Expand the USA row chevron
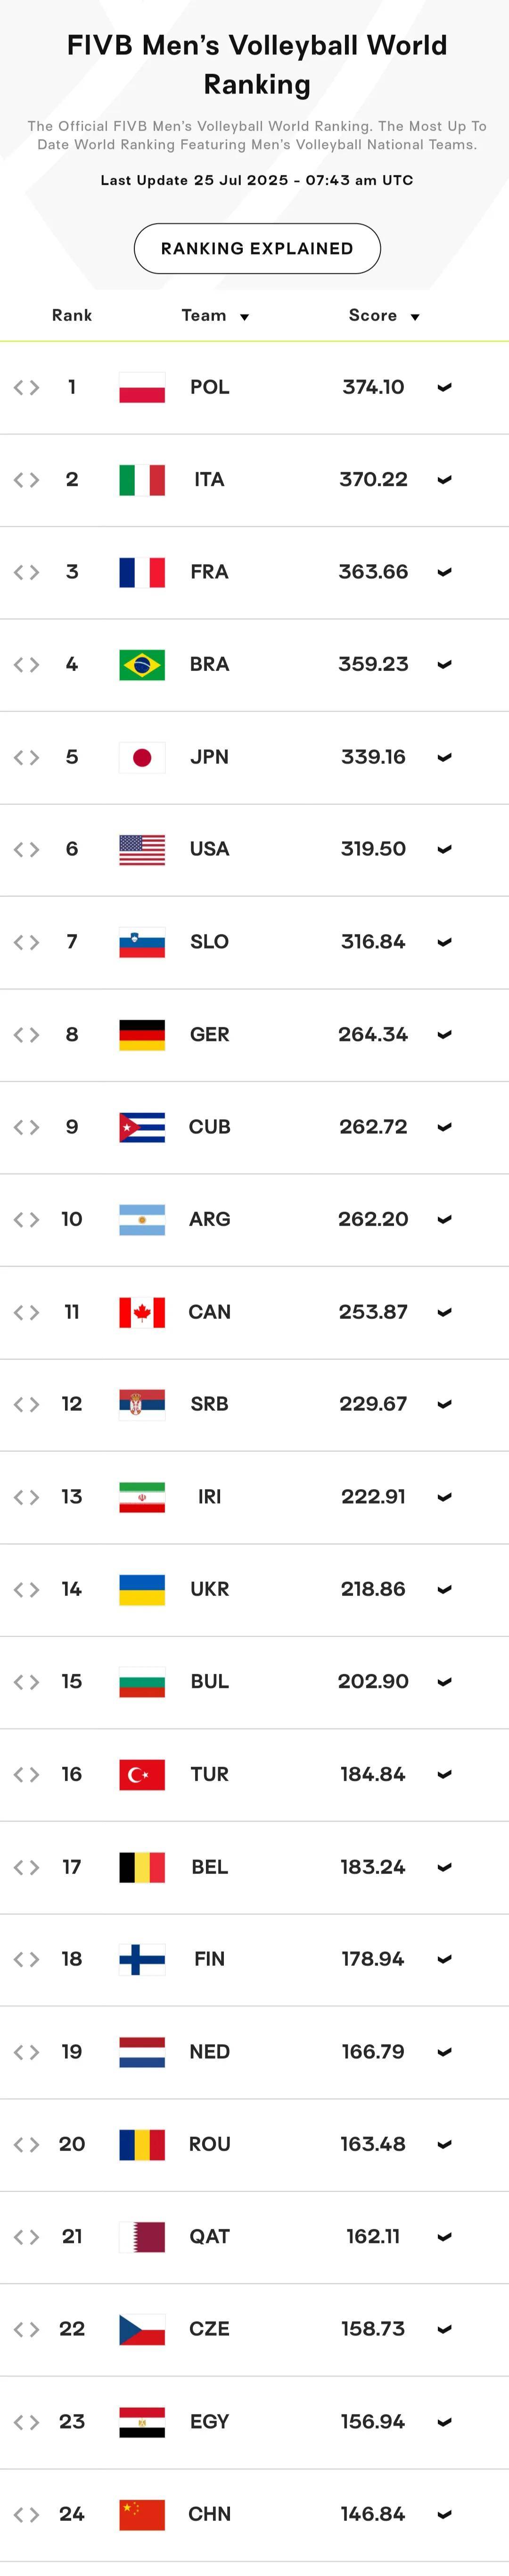Viewport: 509px width, 2576px height. point(445,849)
